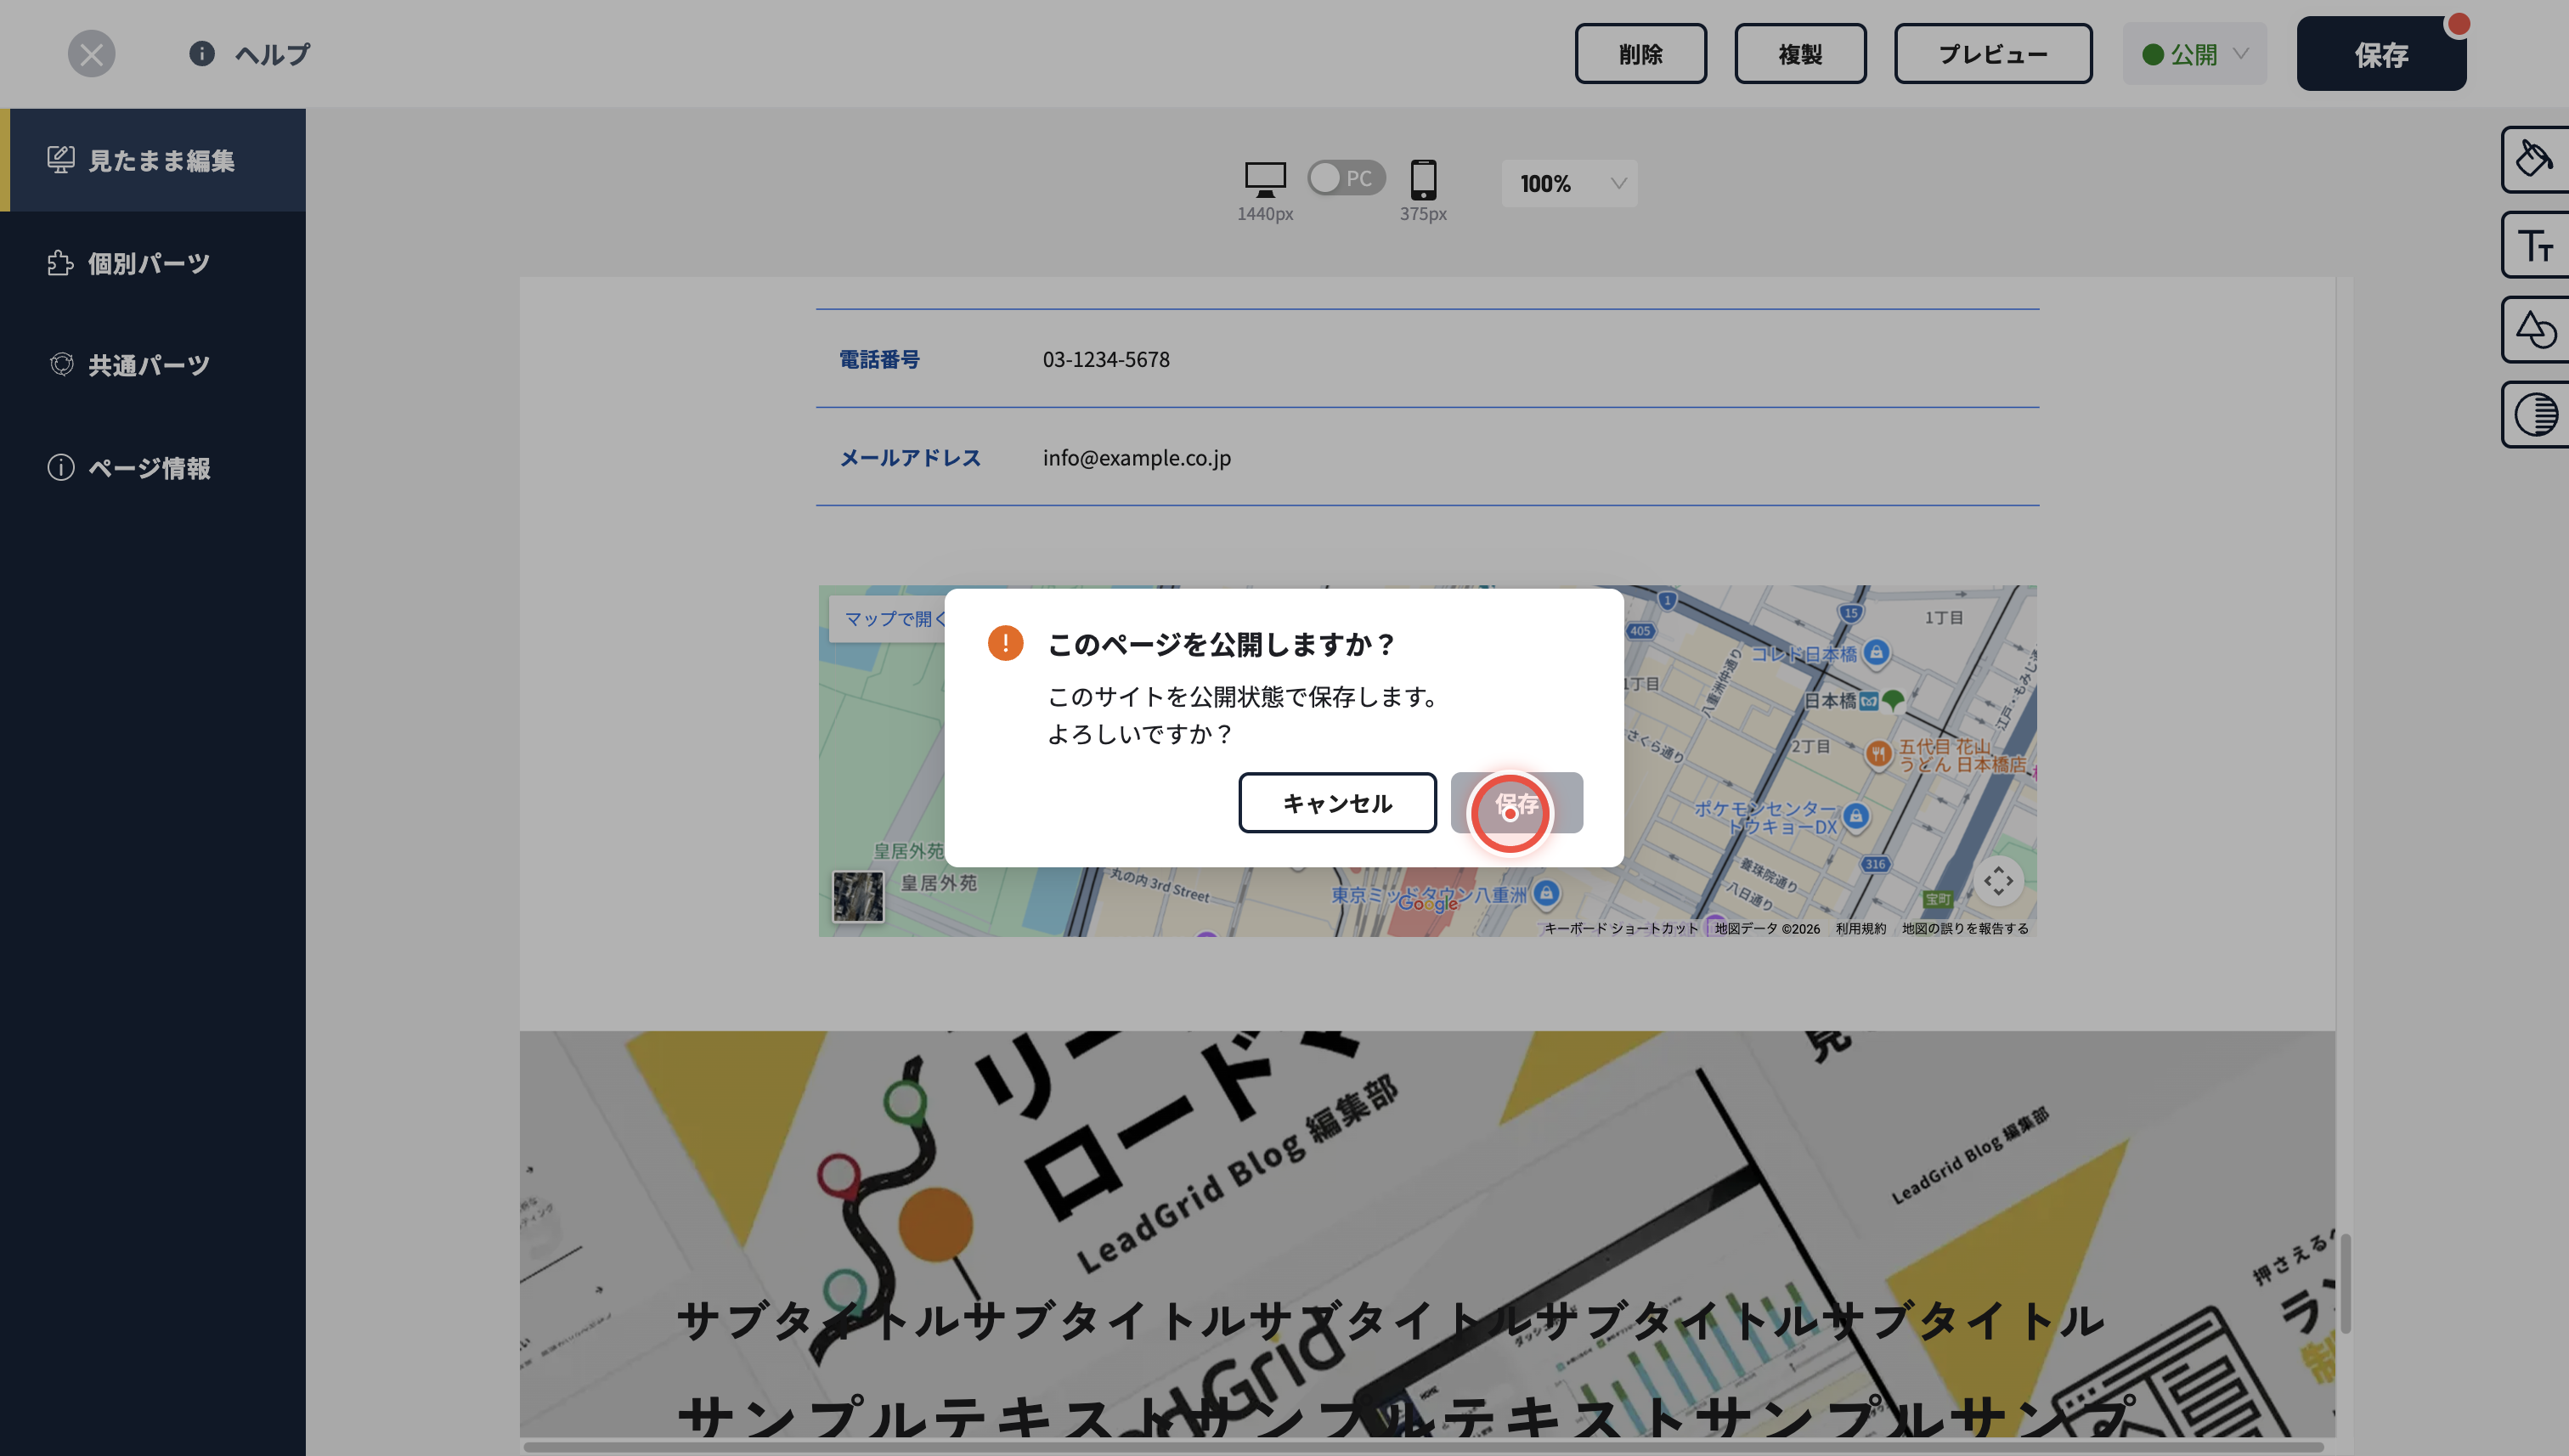Click the info@example.co.jp email text
This screenshot has width=2569, height=1456.
pyautogui.click(x=1137, y=458)
